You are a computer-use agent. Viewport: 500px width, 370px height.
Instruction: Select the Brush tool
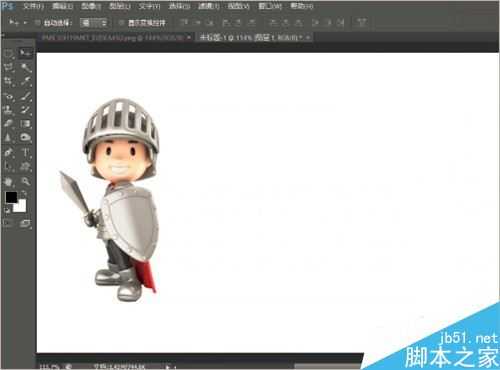coord(25,96)
